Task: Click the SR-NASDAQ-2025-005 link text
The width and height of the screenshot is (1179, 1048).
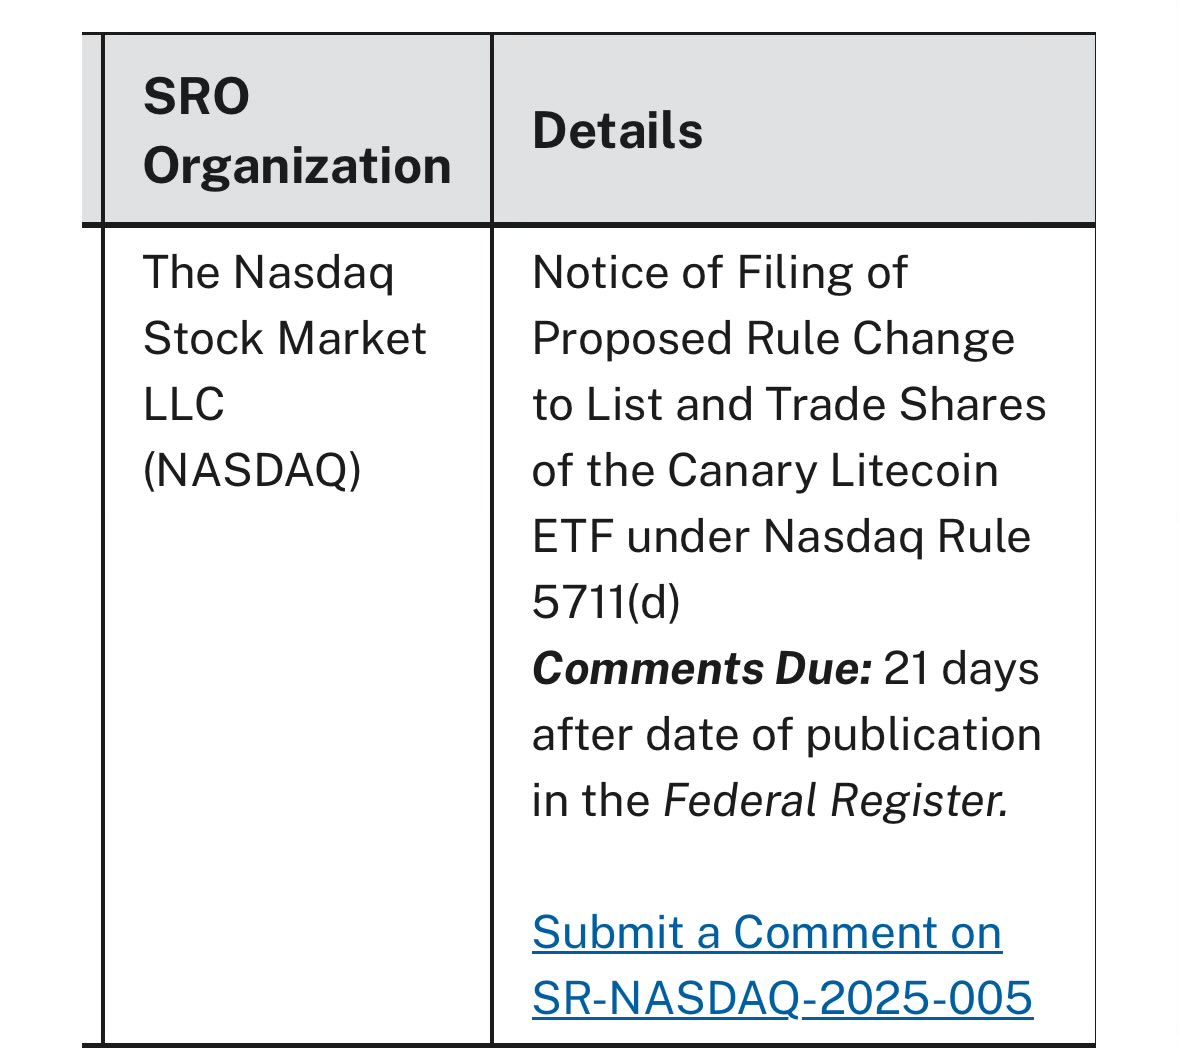Action: click(783, 998)
